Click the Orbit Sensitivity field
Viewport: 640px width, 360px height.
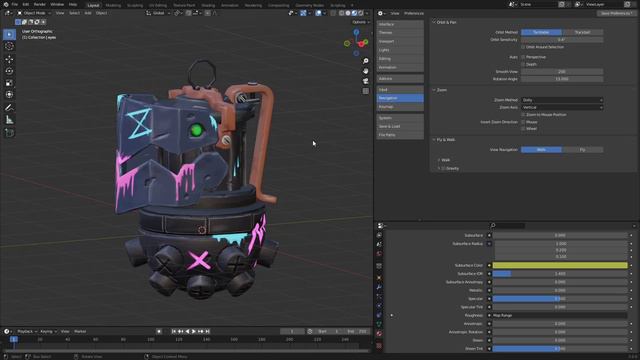[x=562, y=40]
